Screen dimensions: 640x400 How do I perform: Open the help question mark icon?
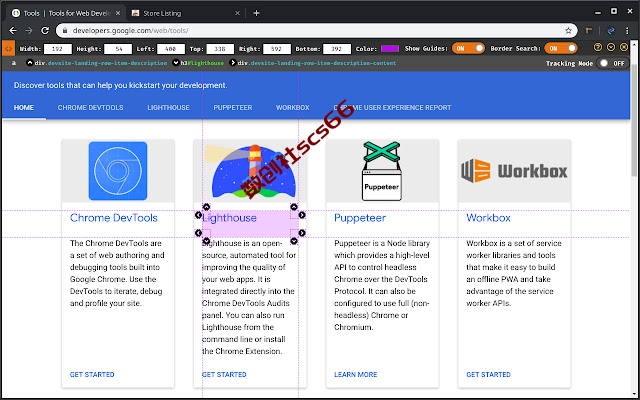[598, 47]
